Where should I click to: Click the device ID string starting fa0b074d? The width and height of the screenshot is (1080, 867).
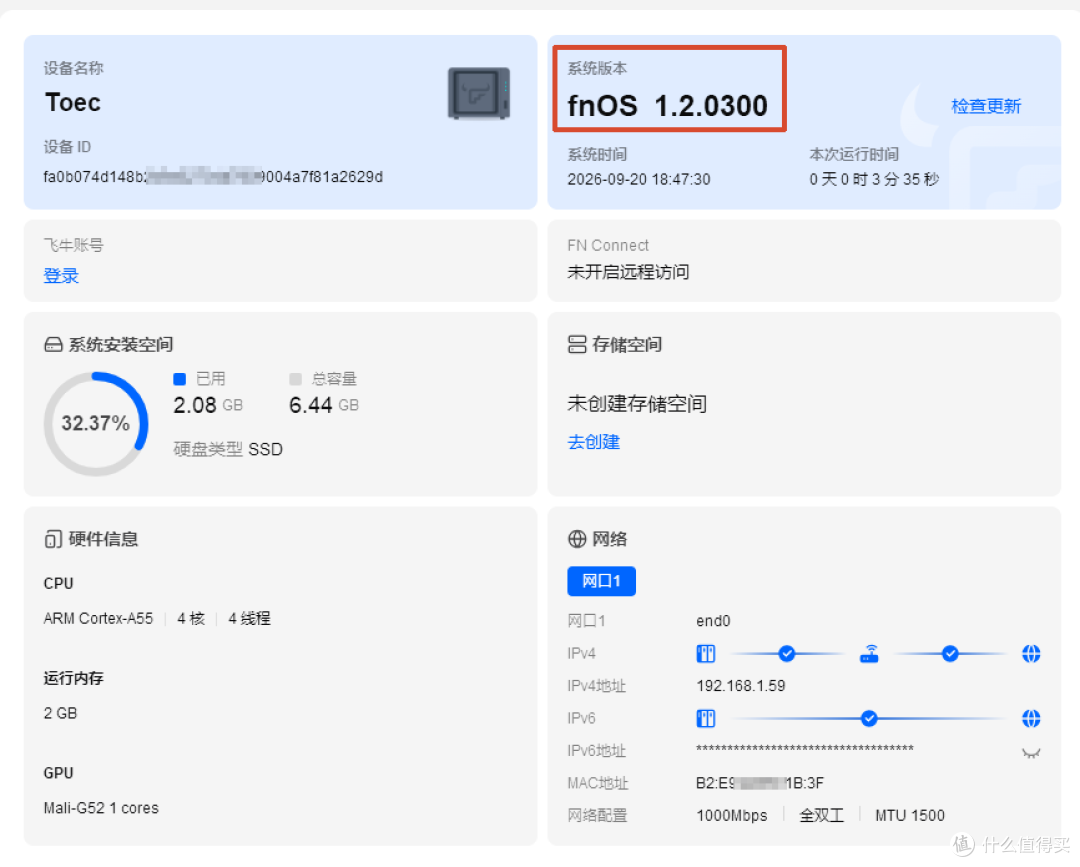tap(213, 177)
